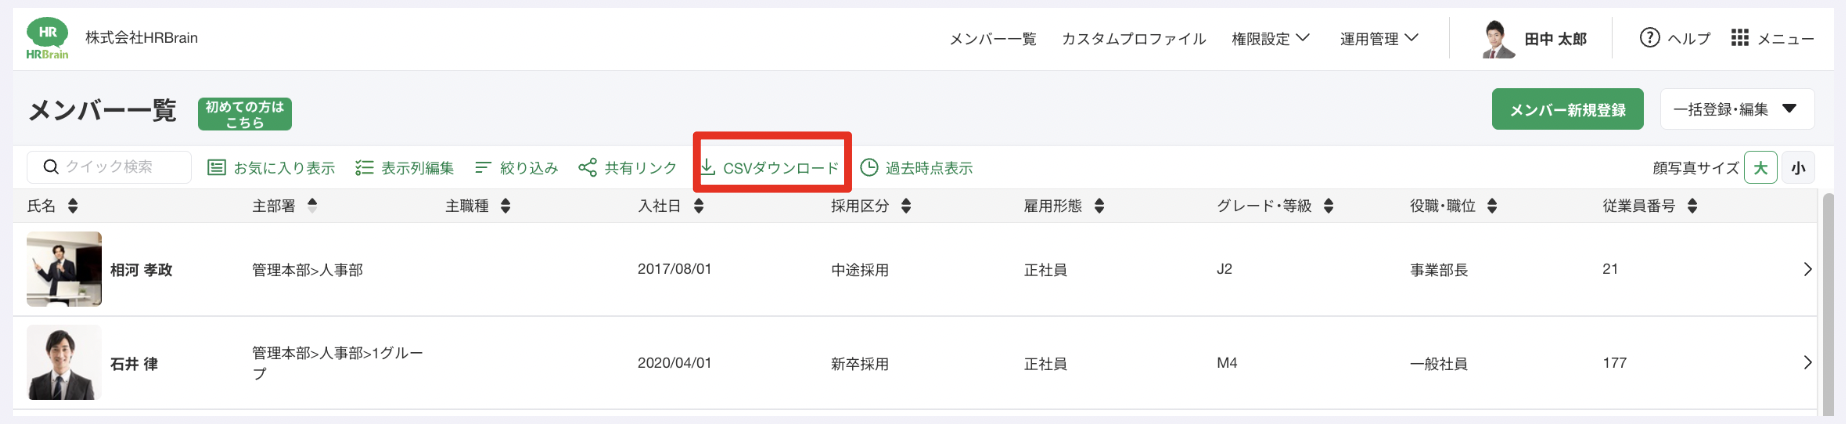Set face photo size to small (小)
Viewport: 1846px width, 424px height.
coord(1798,168)
